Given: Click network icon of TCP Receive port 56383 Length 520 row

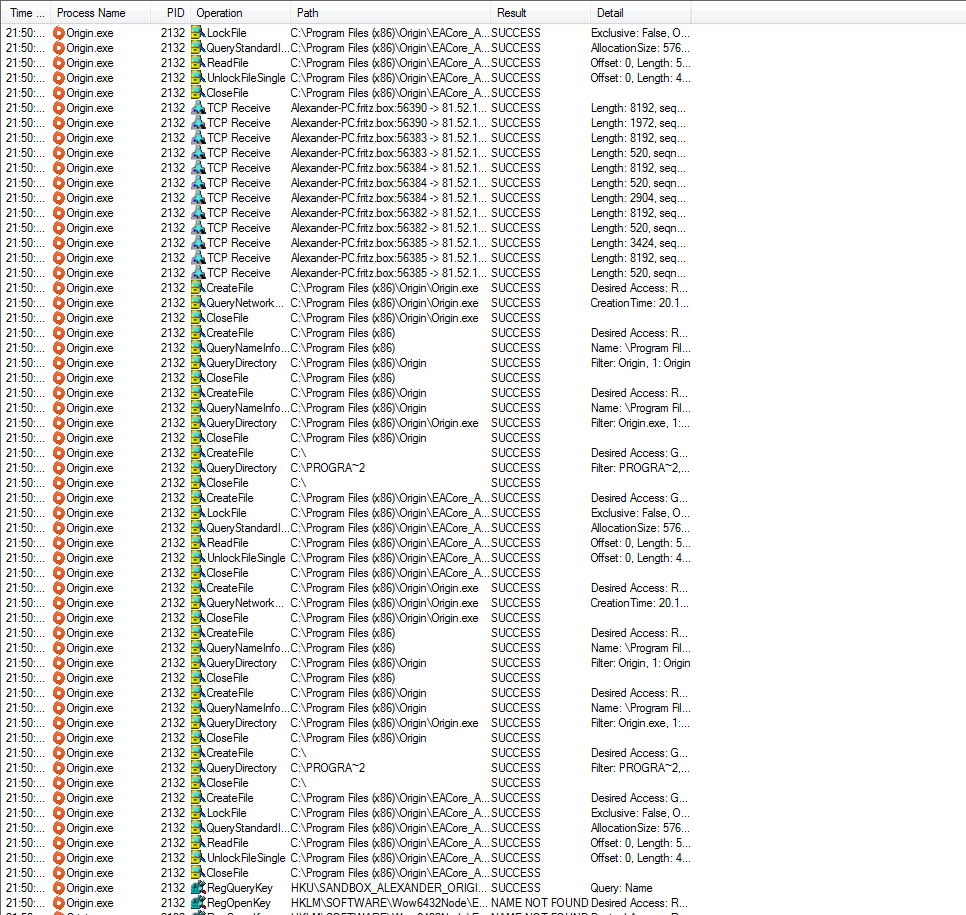Looking at the screenshot, I should 198,153.
